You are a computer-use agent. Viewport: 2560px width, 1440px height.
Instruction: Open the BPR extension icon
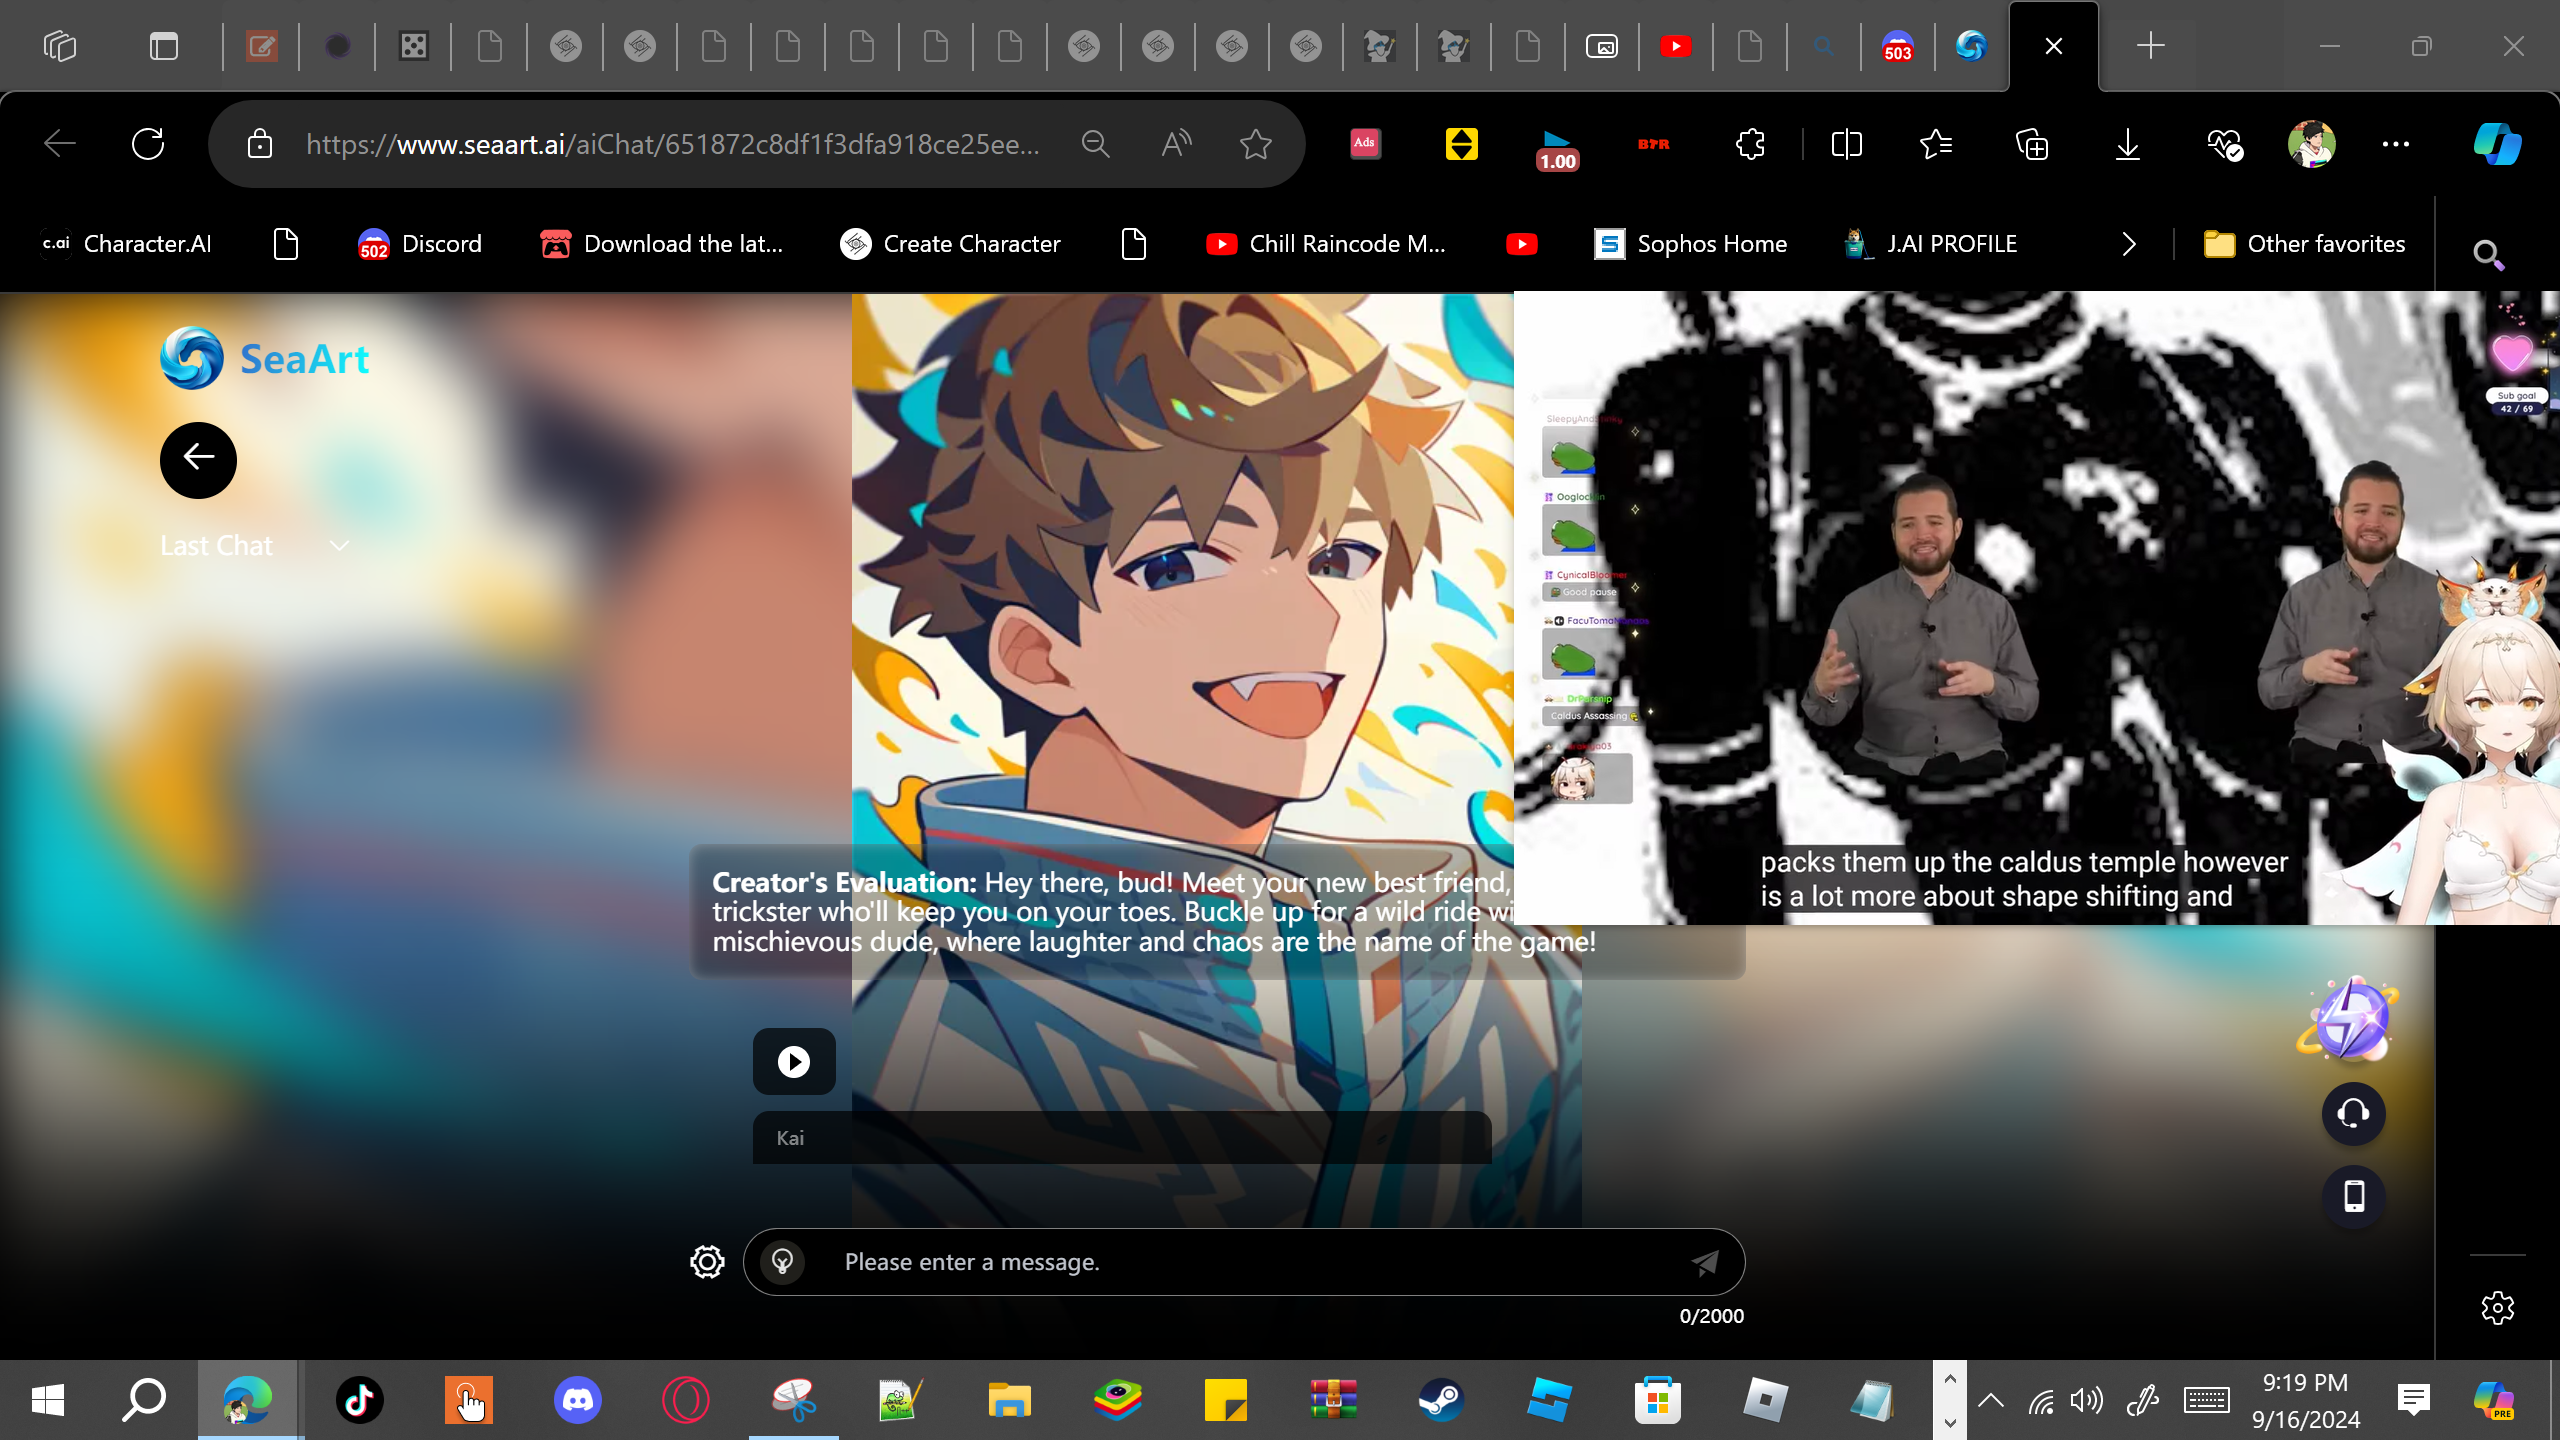coord(1654,144)
